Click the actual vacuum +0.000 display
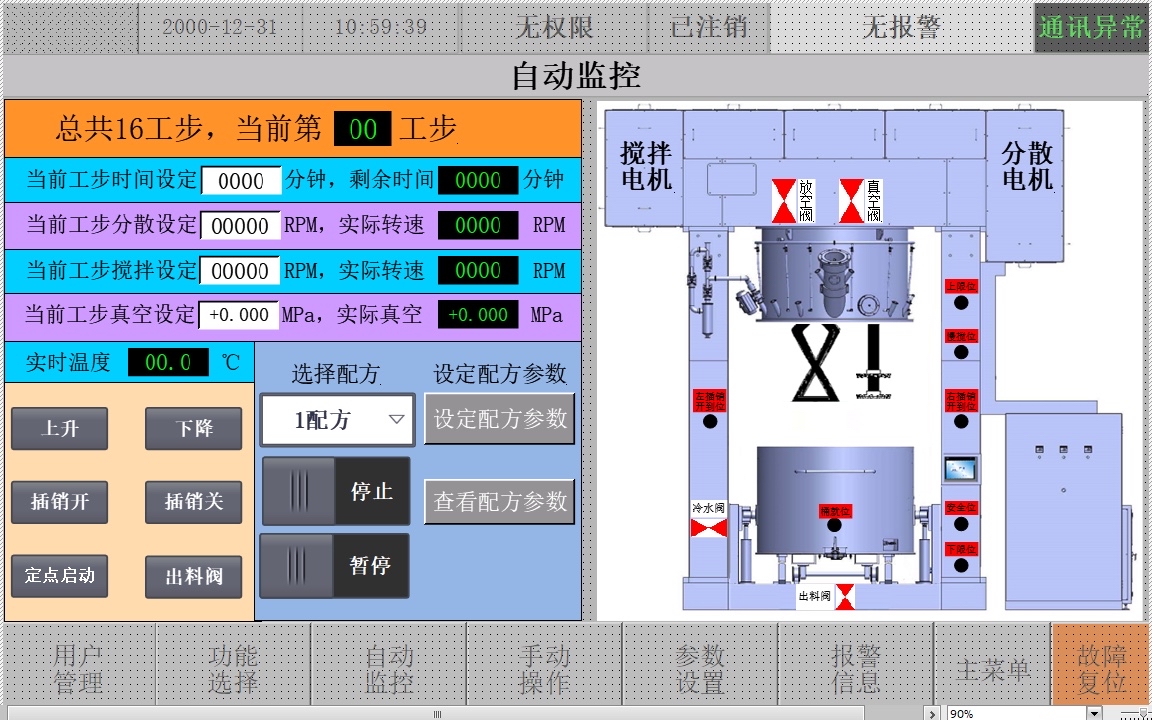1152x720 pixels. pos(478,315)
